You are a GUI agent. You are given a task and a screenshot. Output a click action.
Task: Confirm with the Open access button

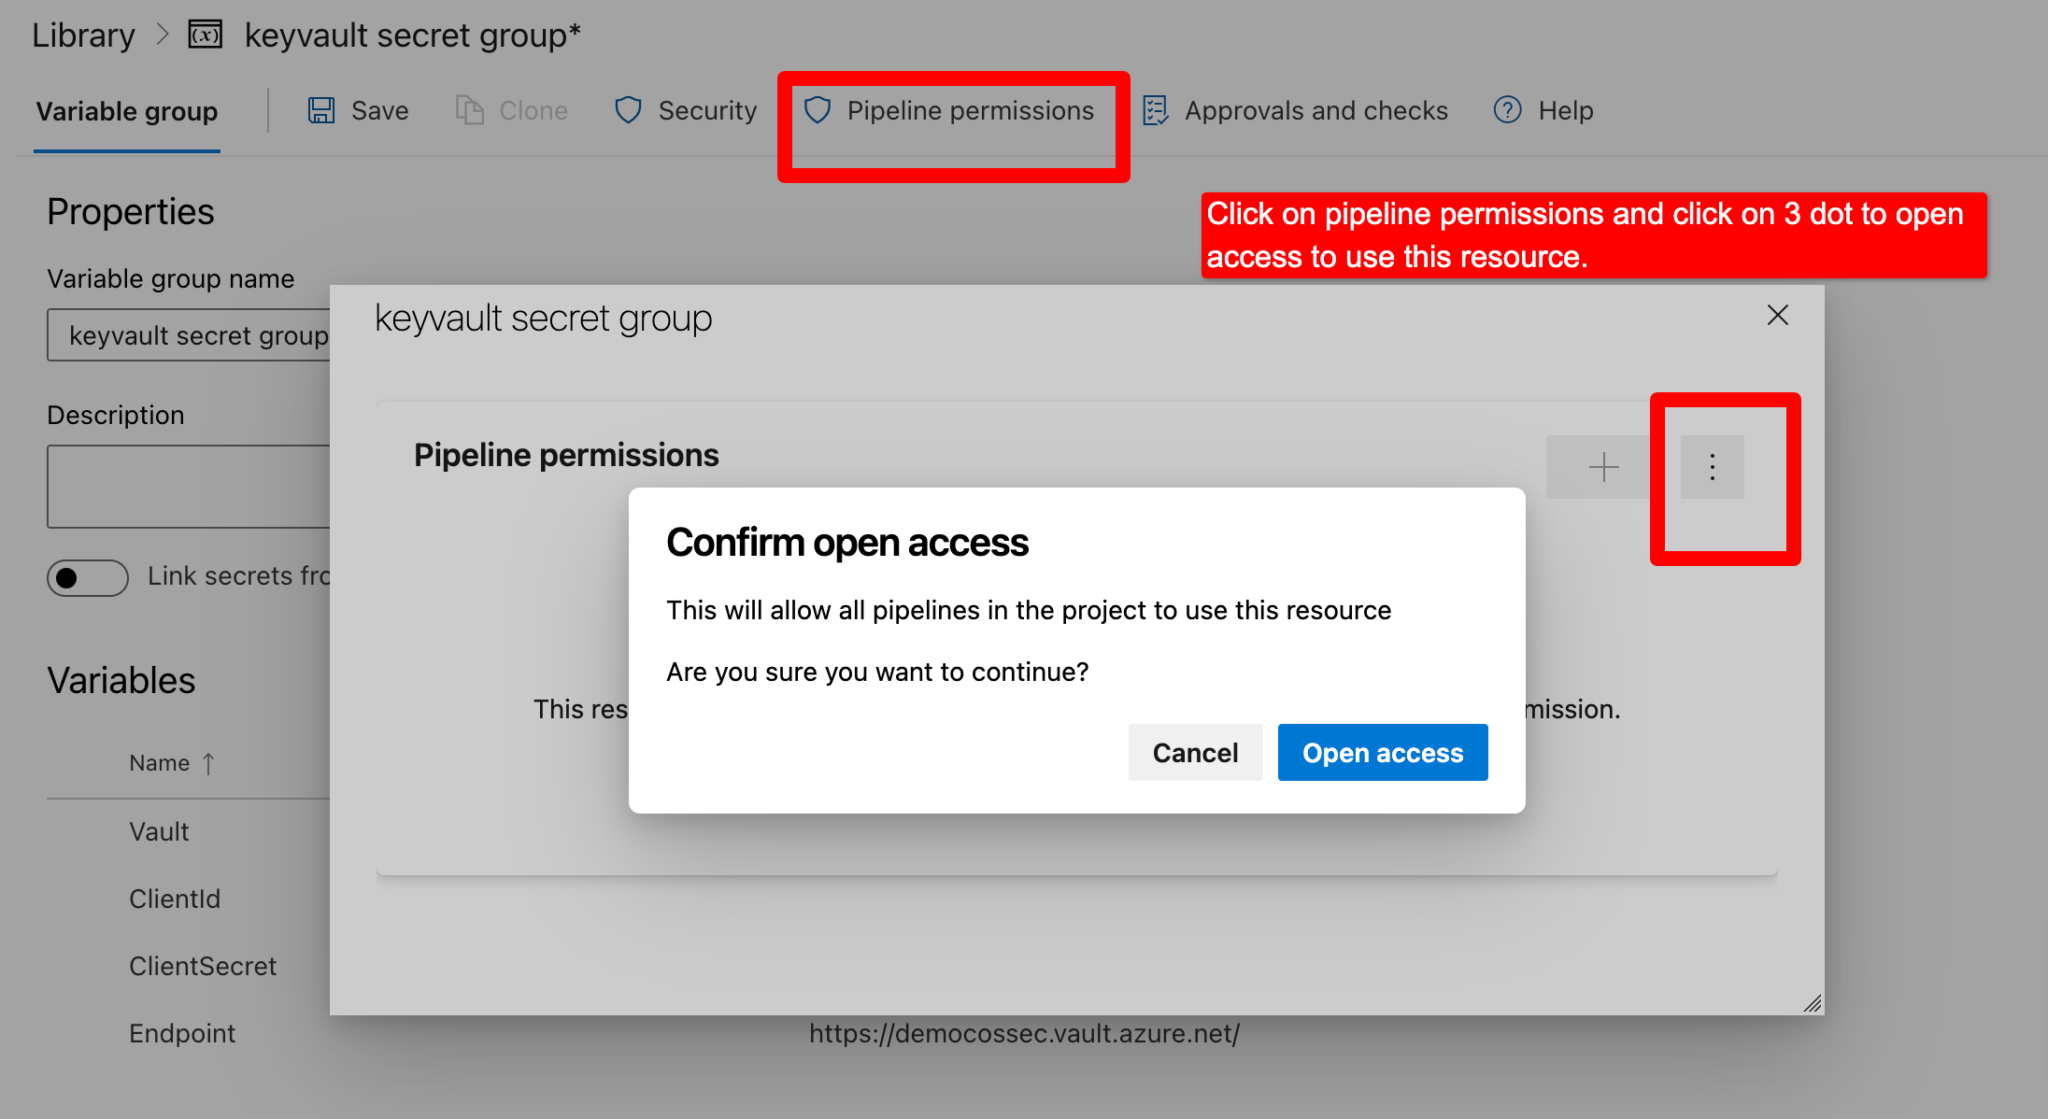pos(1382,752)
